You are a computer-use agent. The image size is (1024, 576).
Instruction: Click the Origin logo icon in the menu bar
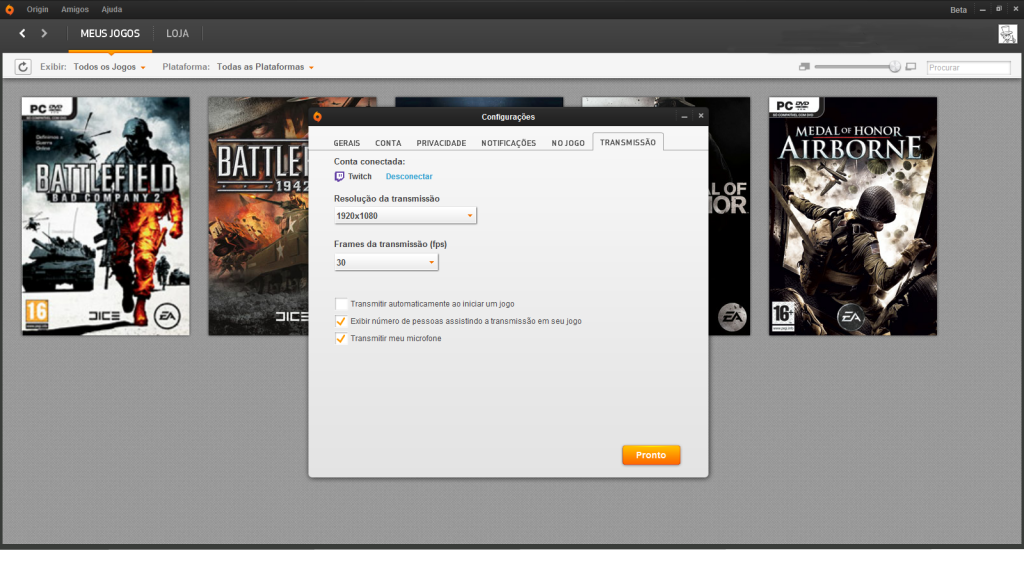click(9, 10)
